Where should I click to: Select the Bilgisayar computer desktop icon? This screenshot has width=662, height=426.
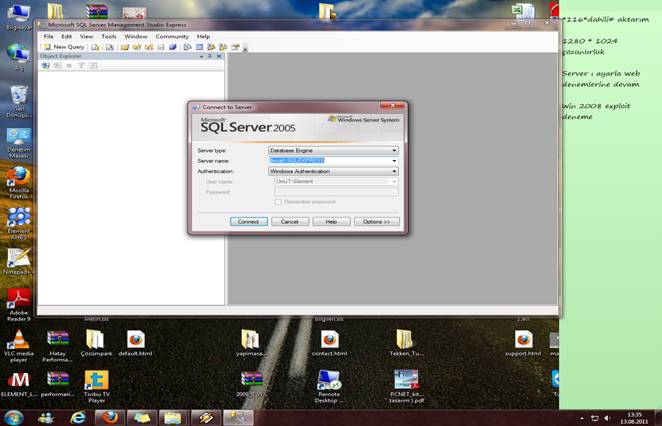(19, 17)
